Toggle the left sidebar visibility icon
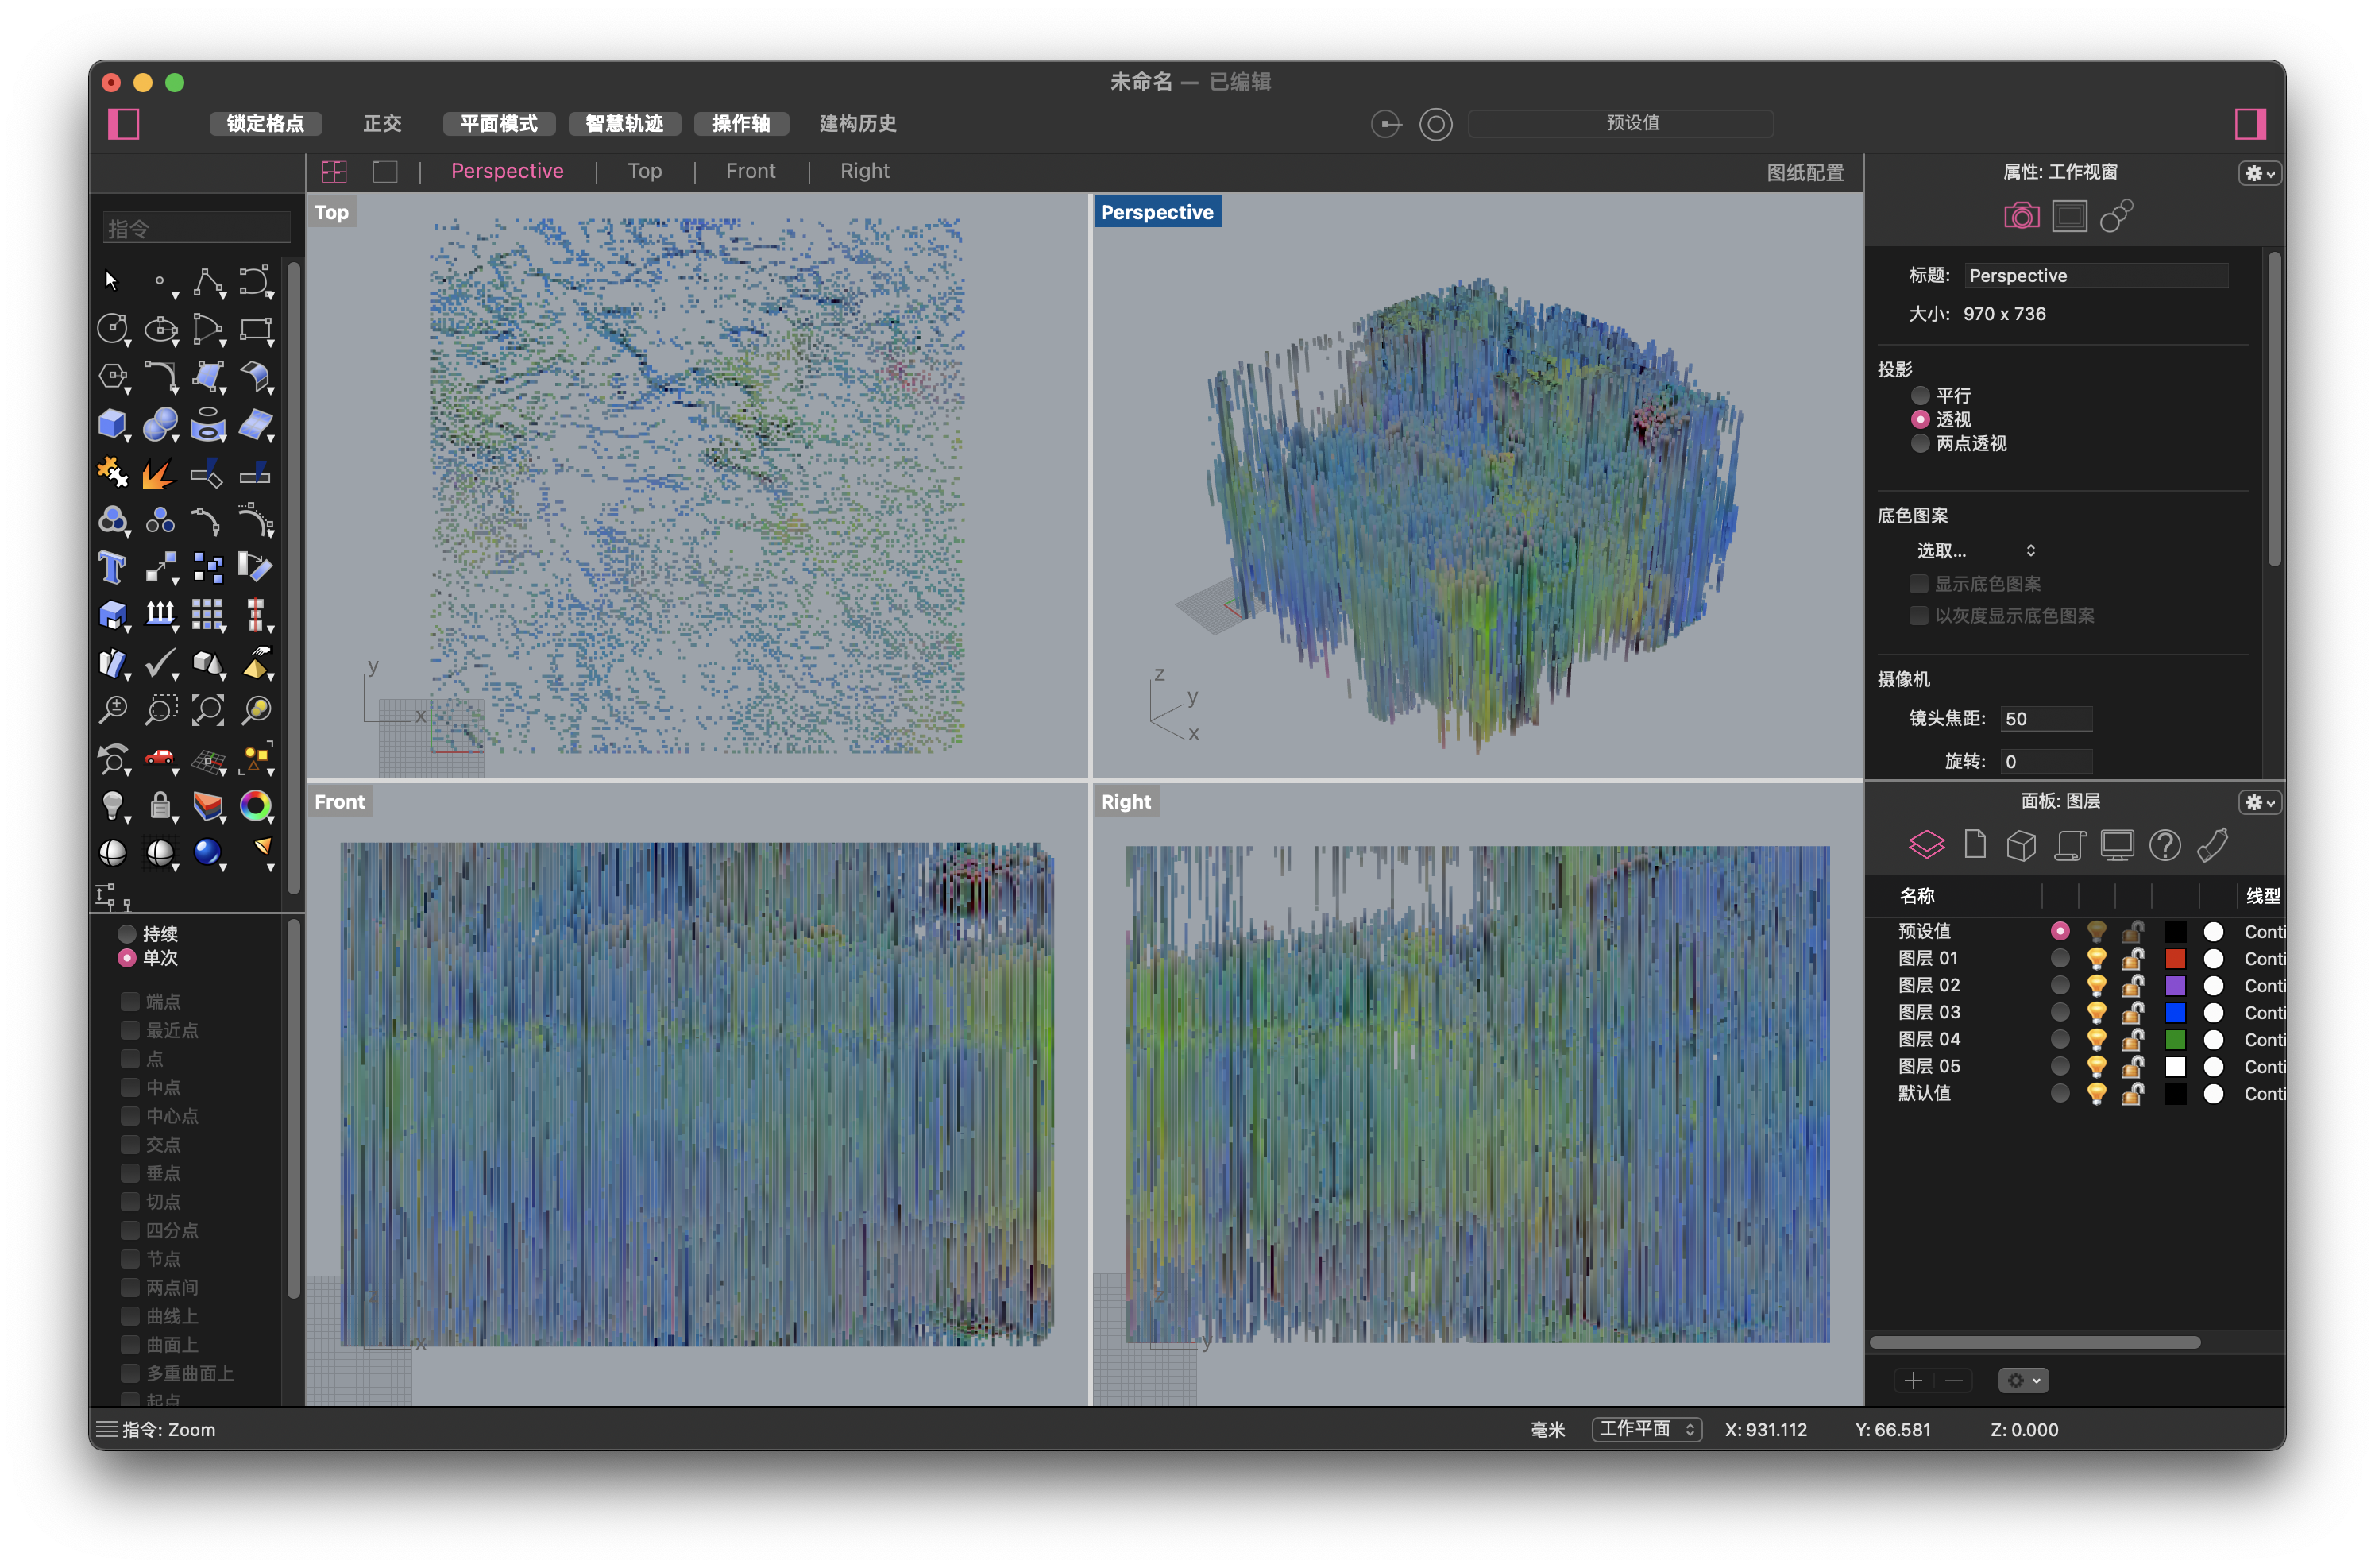 (x=124, y=124)
